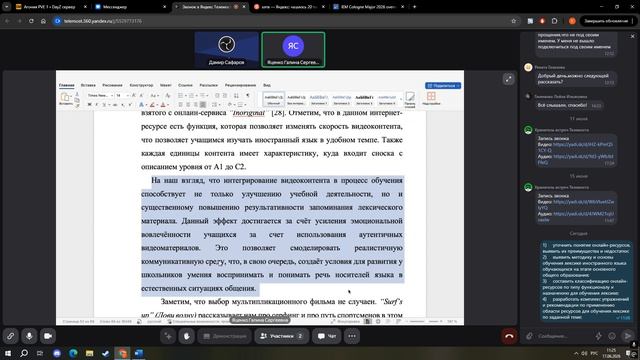The height and width of the screenshot is (360, 640).
Task: Toggle italic formatting in Word
Action: click(x=96, y=105)
